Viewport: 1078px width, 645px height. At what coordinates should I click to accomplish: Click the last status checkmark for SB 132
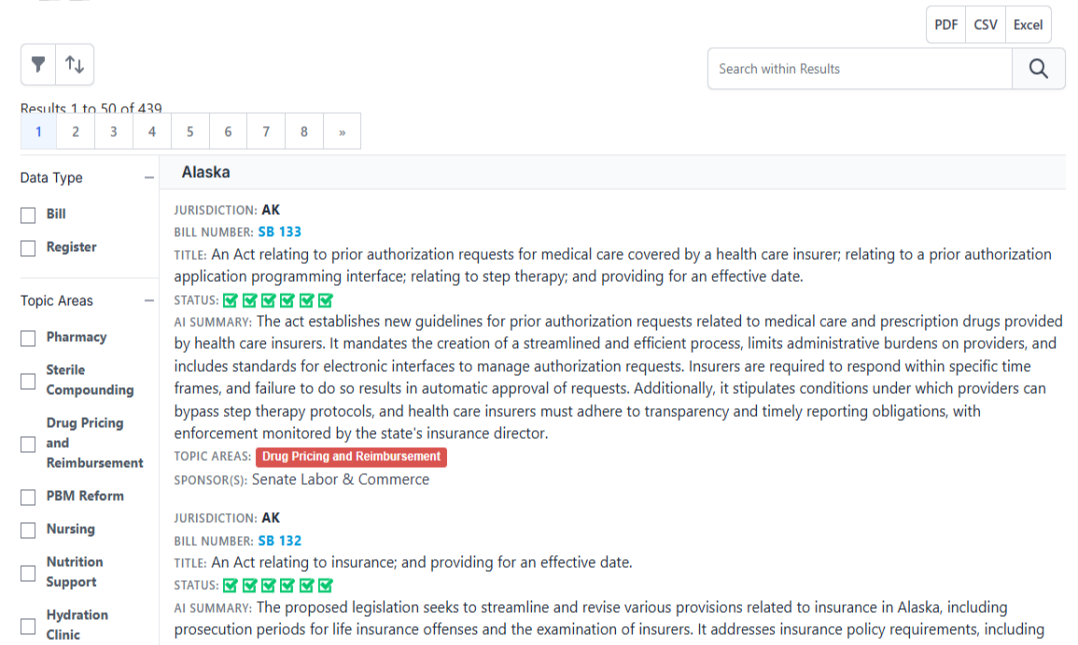325,587
